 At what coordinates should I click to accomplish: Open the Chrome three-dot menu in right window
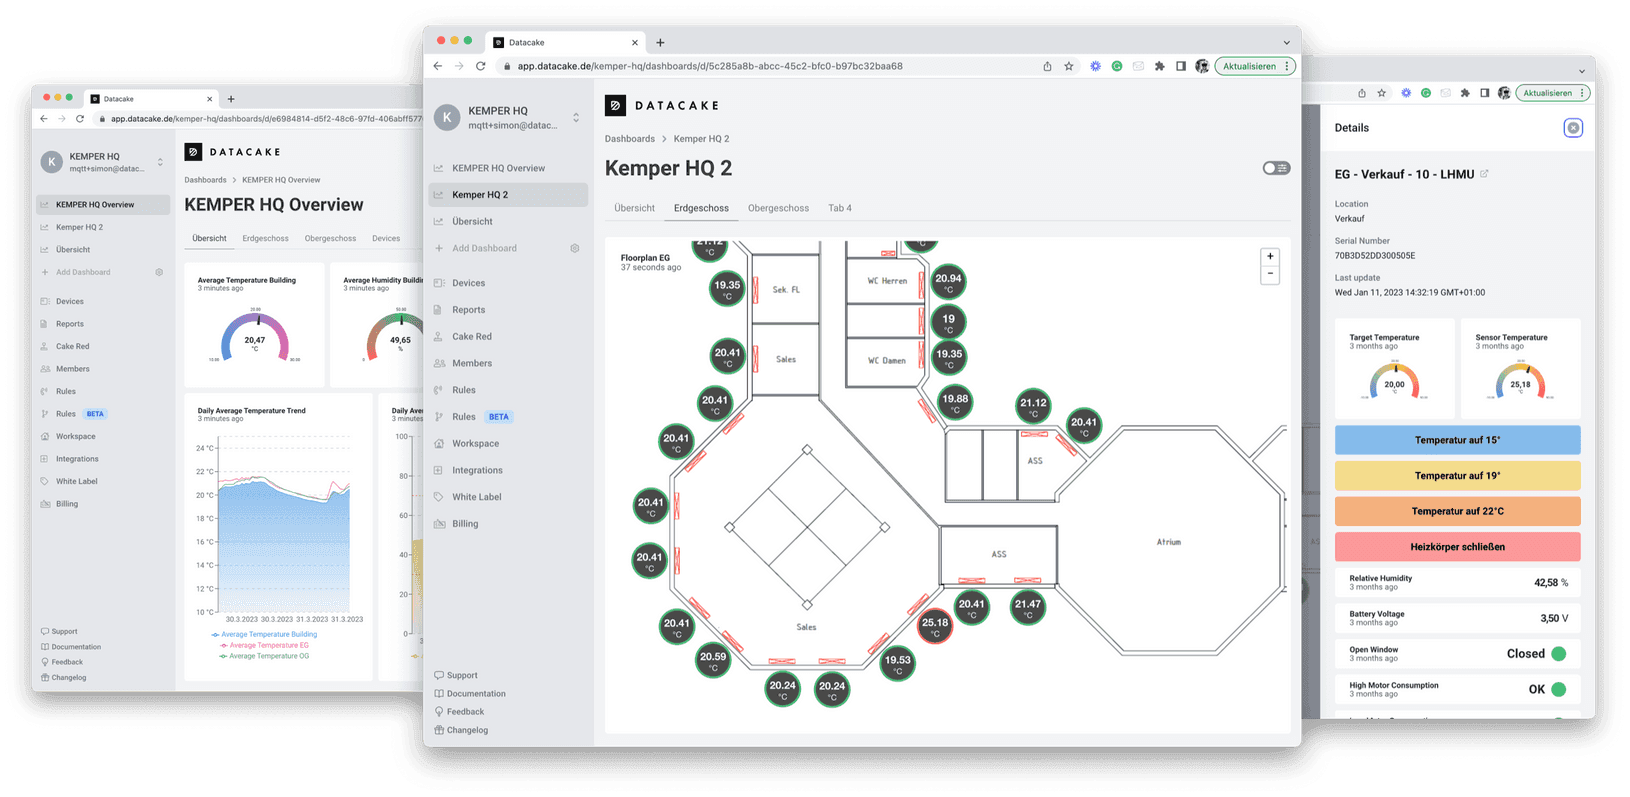click(x=1582, y=93)
